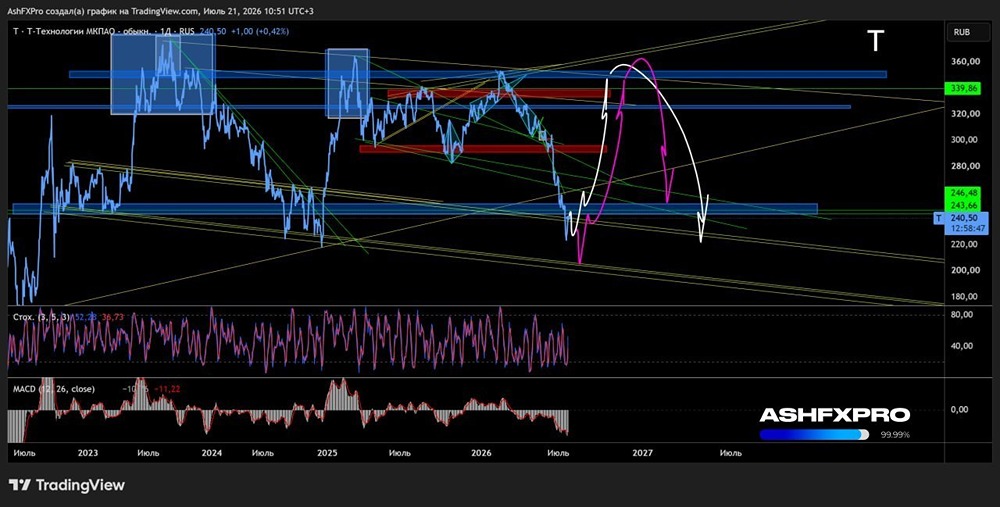Select the upper red resistance zone rectangle
This screenshot has width=1000, height=507.
499,94
